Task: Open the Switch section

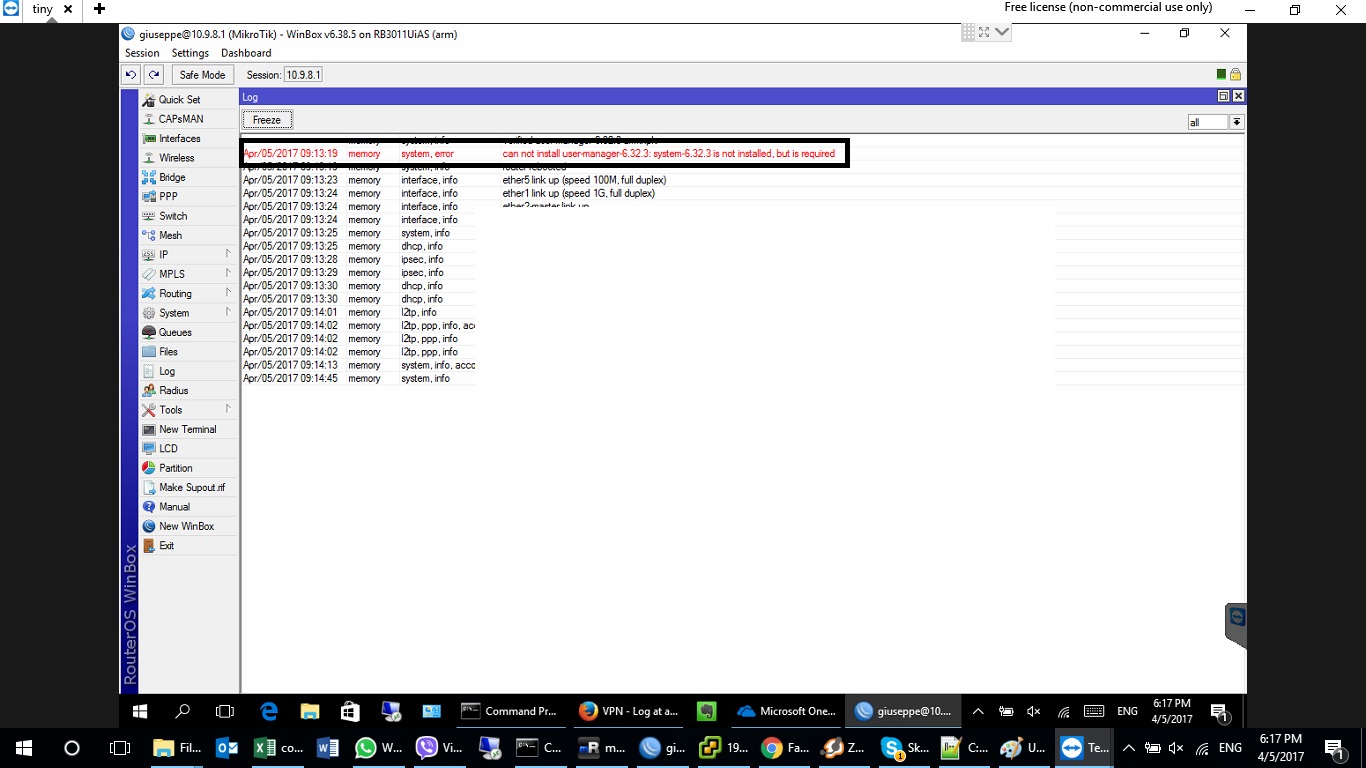Action: 173,216
